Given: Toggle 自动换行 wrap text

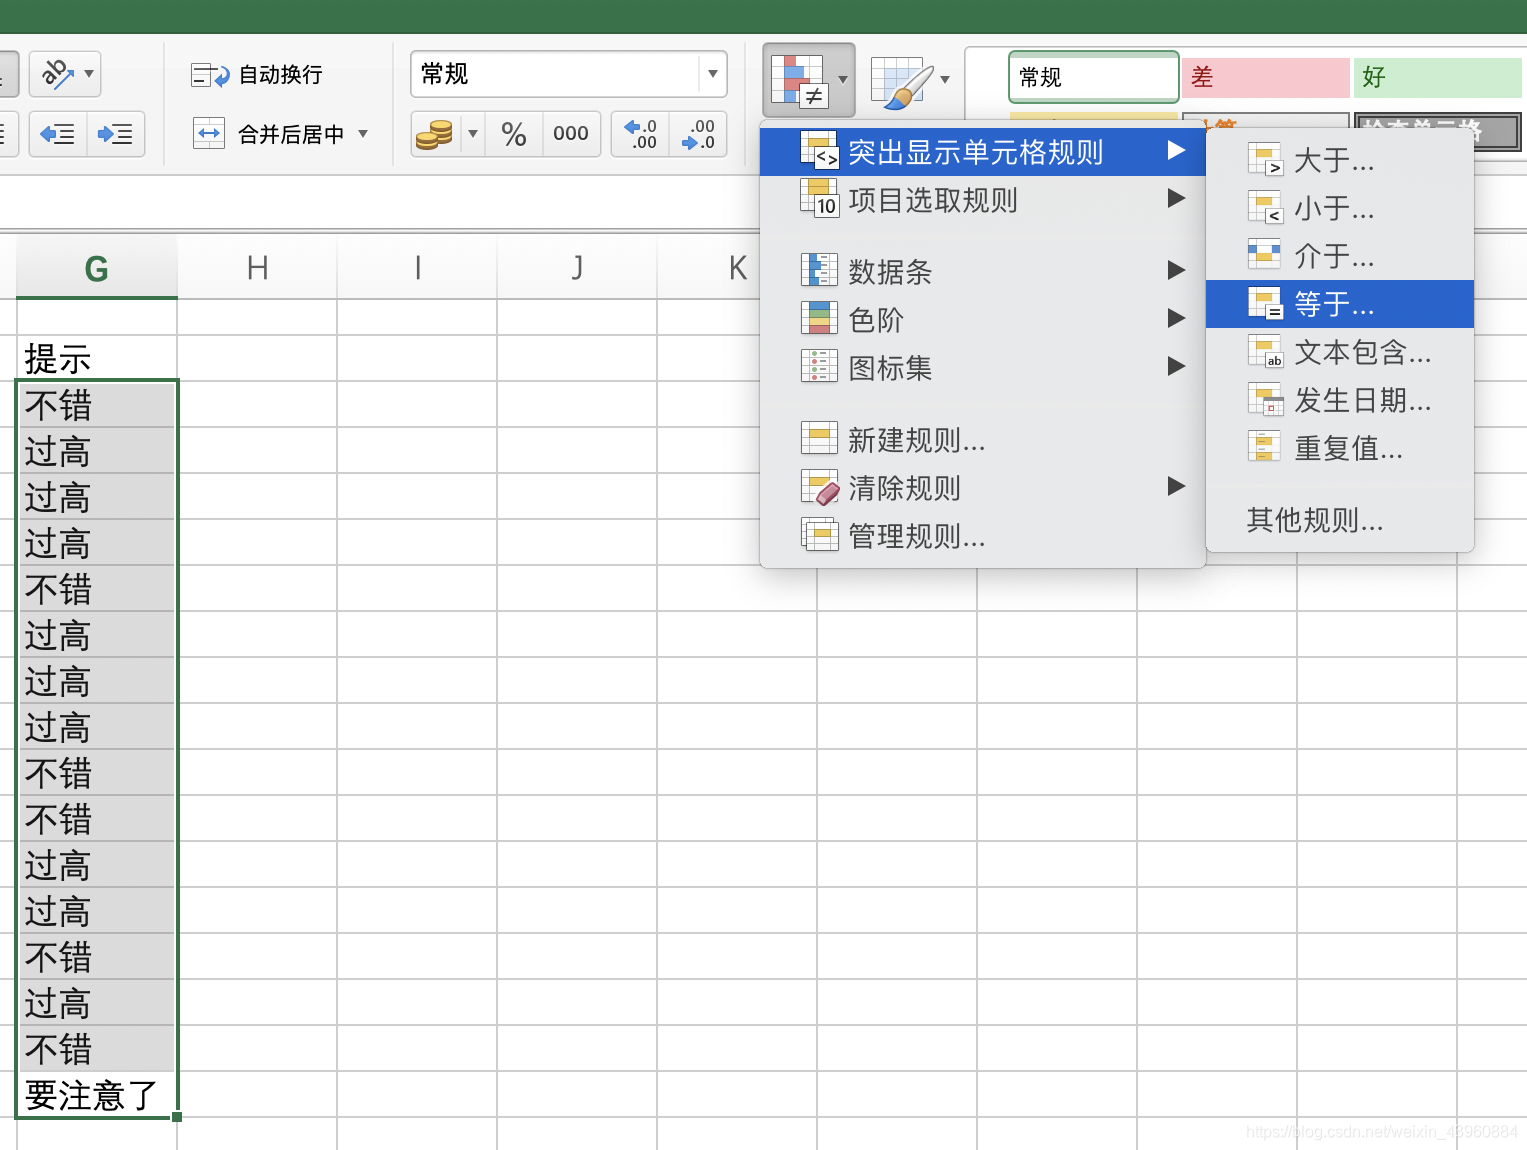Looking at the screenshot, I should [257, 75].
